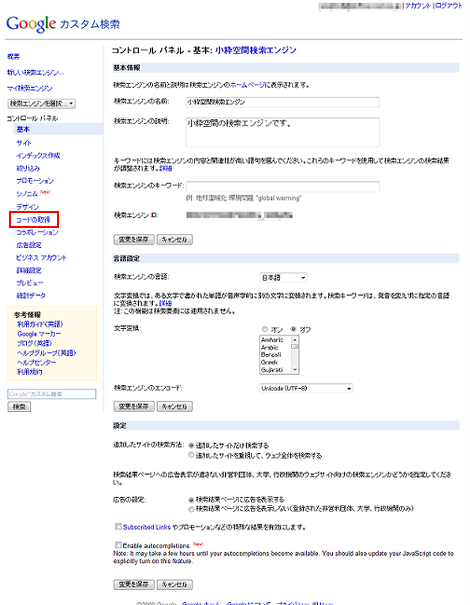Select the ウェブ全体を検索する radio option
Image resolution: width=470 pixels, height=605 pixels.
click(x=191, y=455)
